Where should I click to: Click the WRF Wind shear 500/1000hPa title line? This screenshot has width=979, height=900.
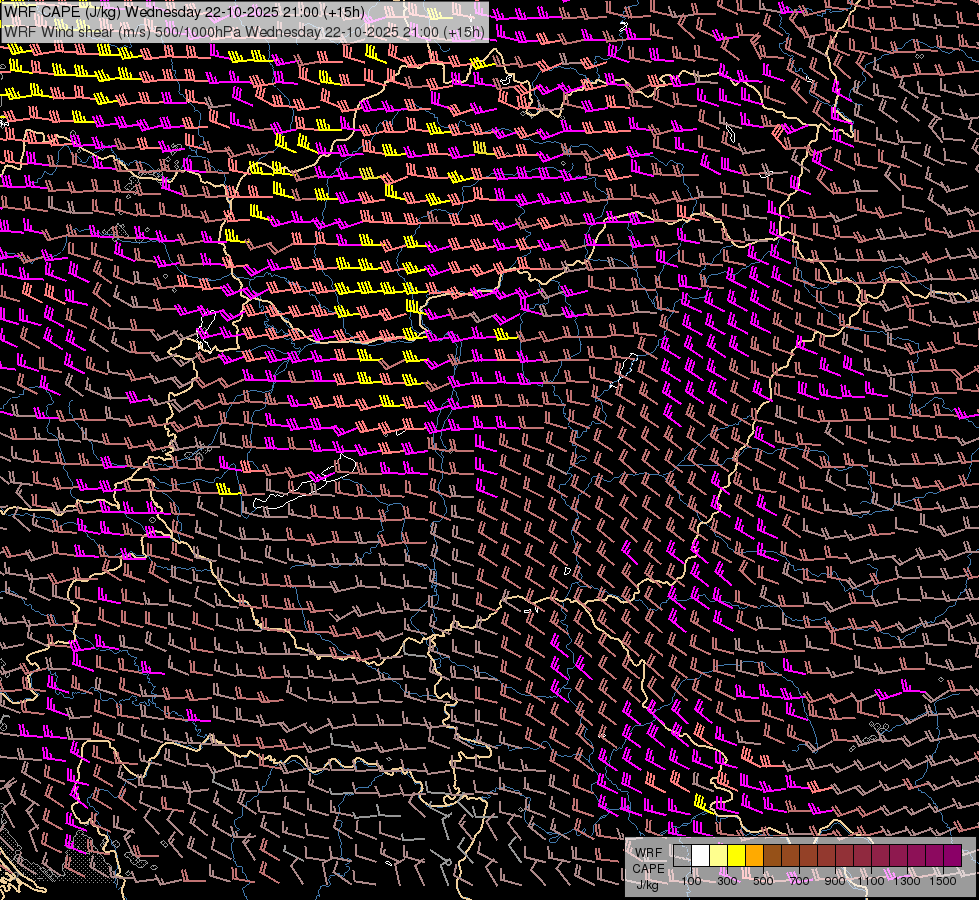244,32
